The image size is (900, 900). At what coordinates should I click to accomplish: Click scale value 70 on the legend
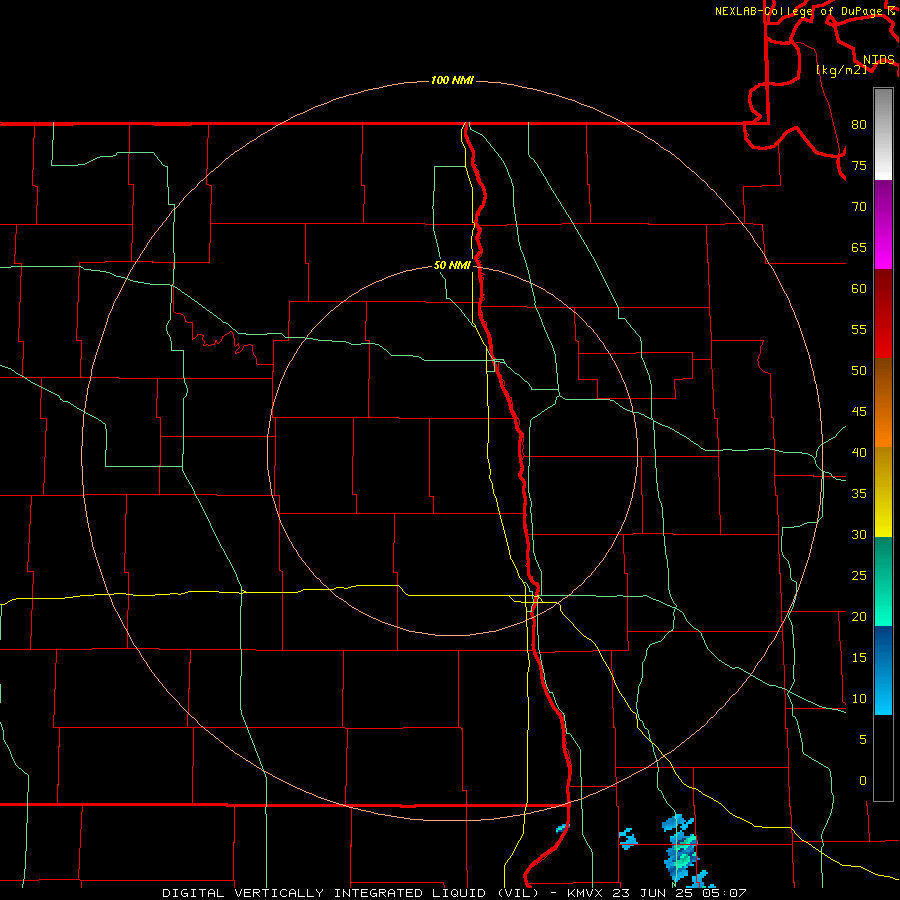859,207
